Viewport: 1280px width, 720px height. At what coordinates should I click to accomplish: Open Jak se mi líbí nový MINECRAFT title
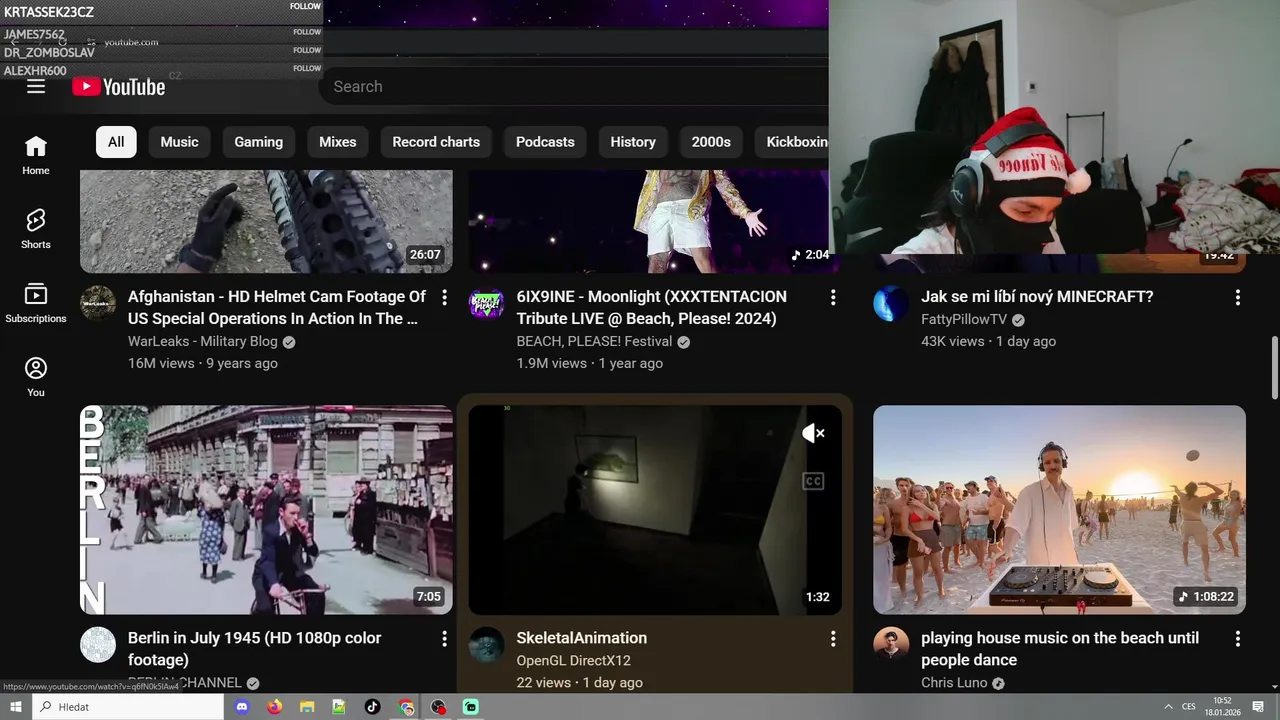click(1037, 297)
